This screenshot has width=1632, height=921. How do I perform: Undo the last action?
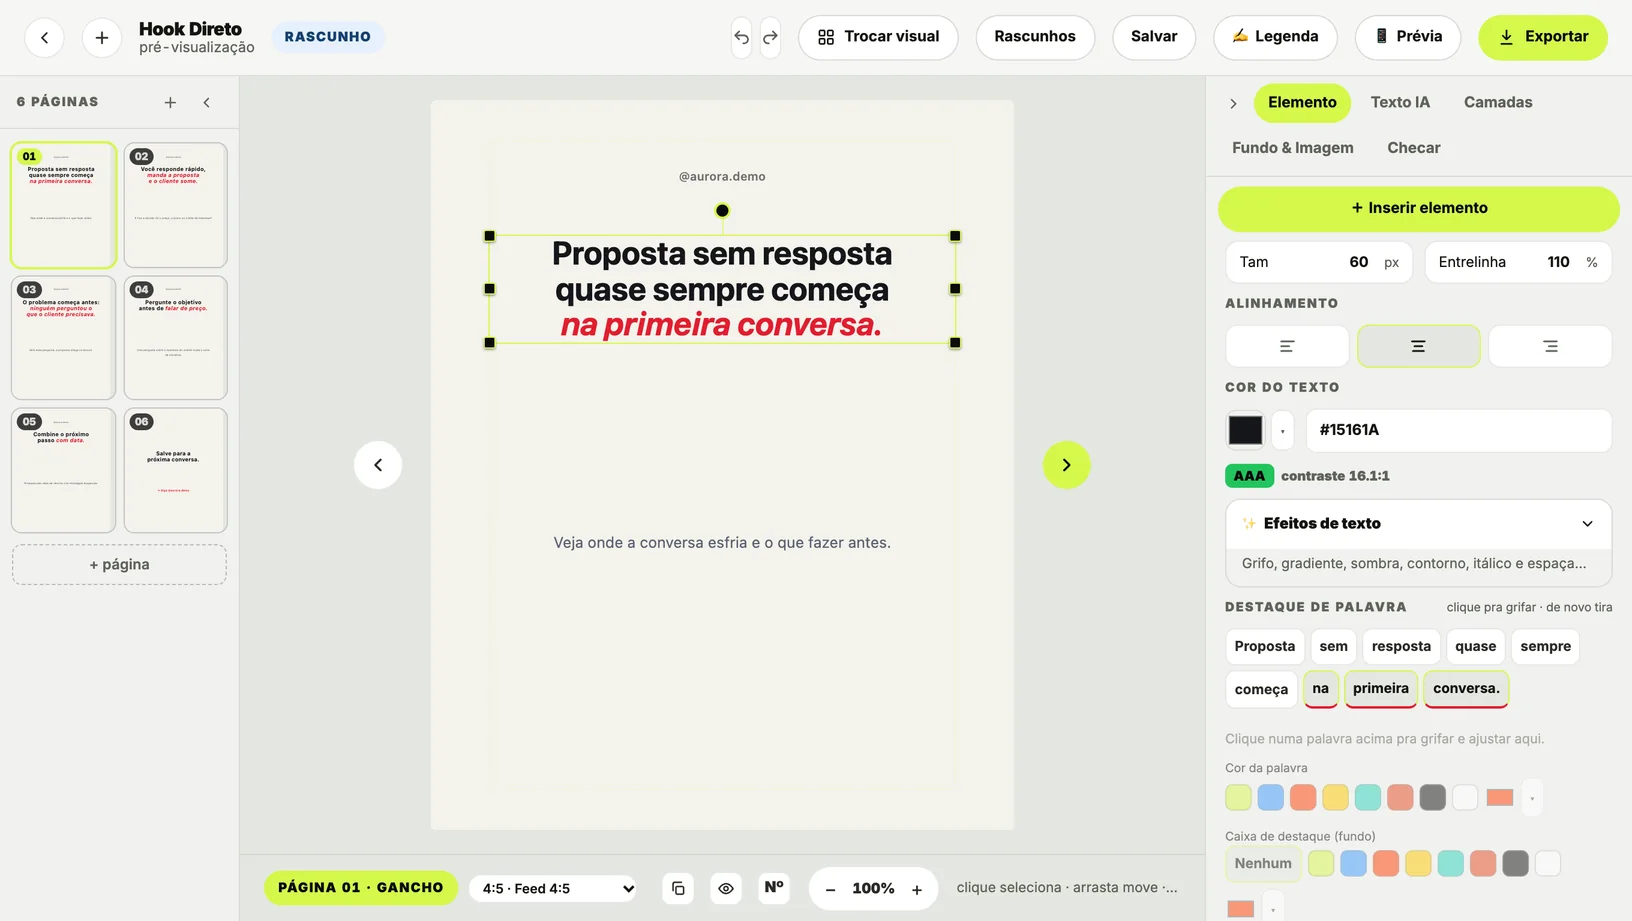click(x=741, y=38)
